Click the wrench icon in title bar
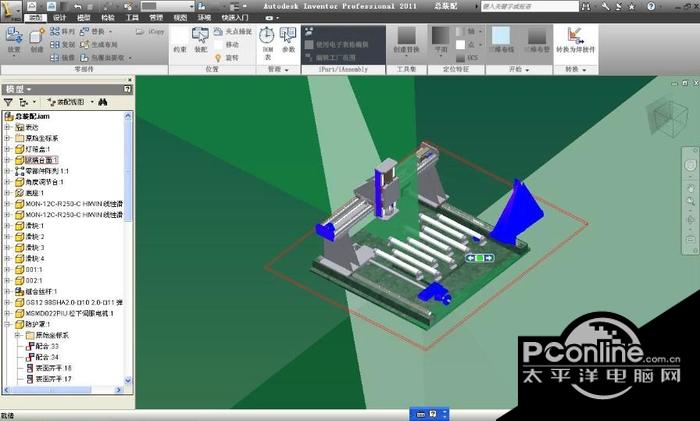Screen dimensions: 700x421 (x=605, y=6)
